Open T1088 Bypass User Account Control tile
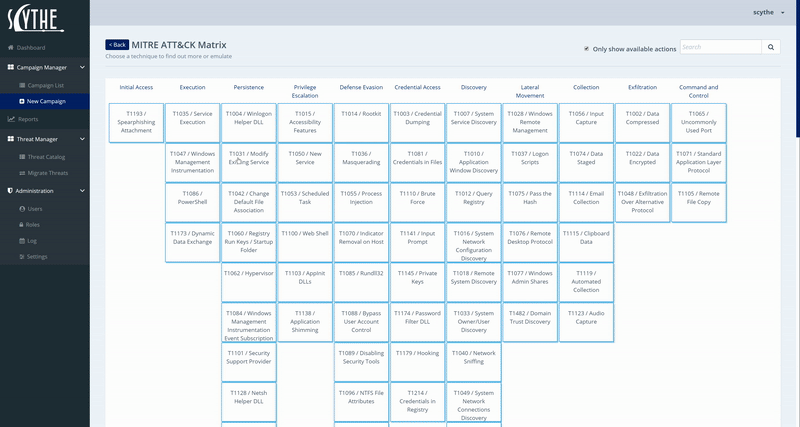This screenshot has height=427, width=800. [x=361, y=322]
